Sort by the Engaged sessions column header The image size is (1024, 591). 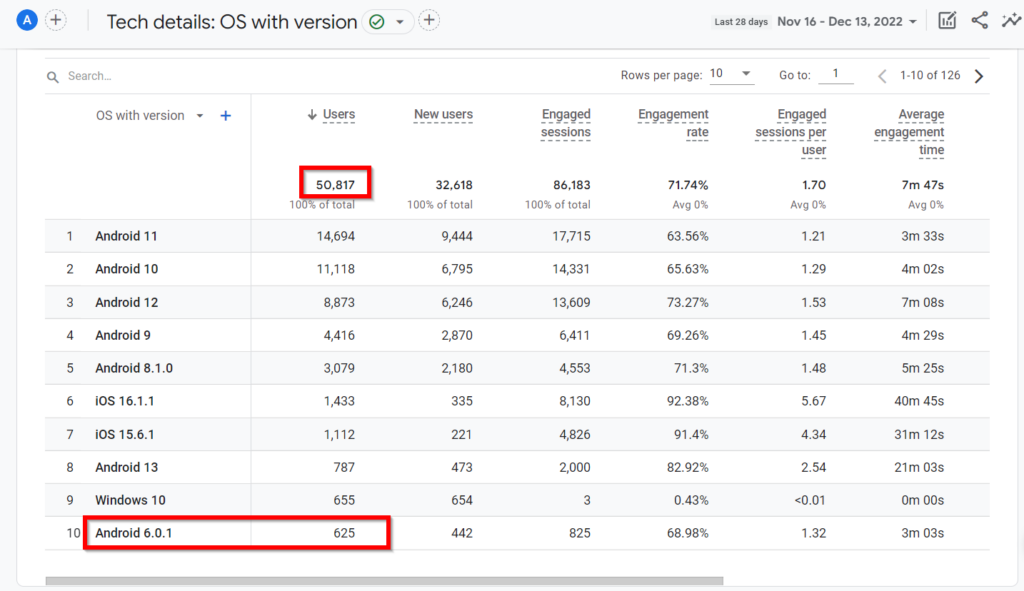566,123
